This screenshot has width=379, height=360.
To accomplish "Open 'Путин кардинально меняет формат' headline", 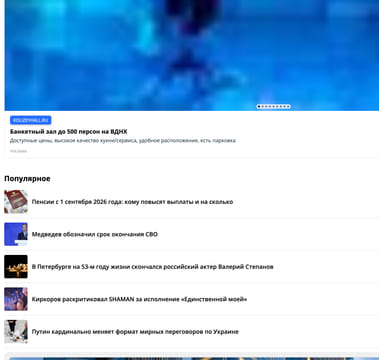I will pos(135,332).
